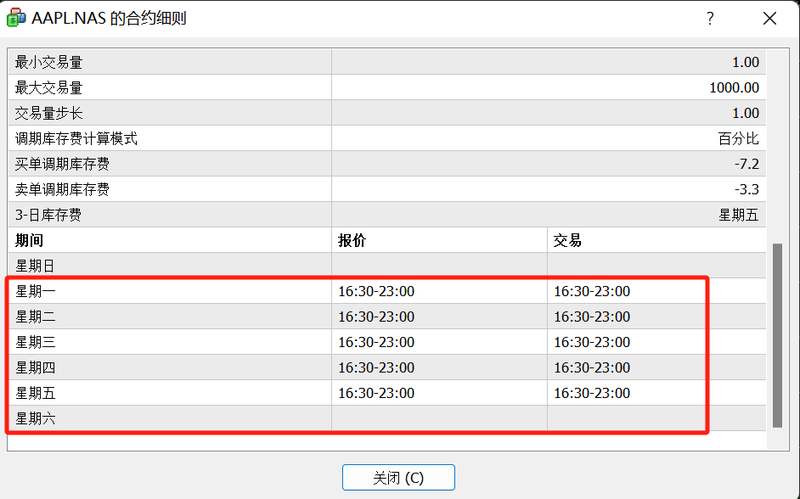Select the 最小交易量 row label

click(x=48, y=62)
